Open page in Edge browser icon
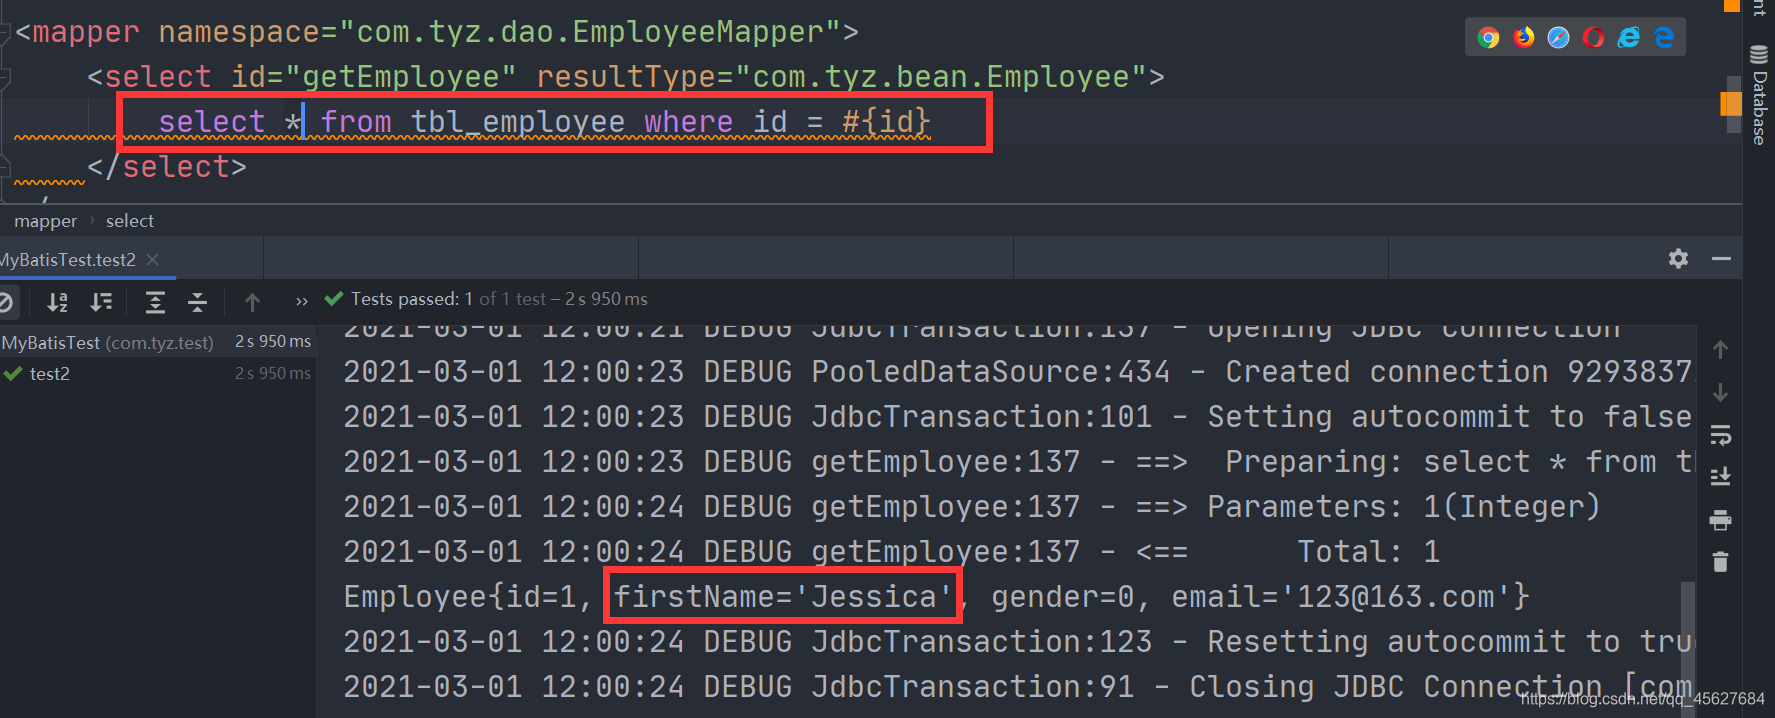Screen dimensions: 1775x718 1664,38
